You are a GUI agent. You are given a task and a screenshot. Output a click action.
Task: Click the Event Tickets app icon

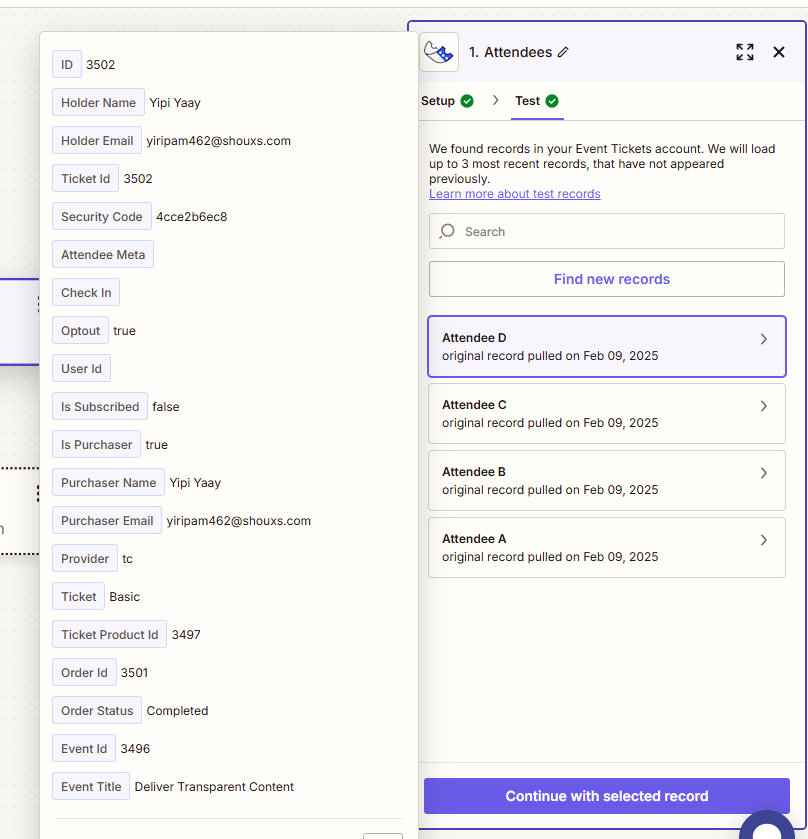pyautogui.click(x=439, y=52)
